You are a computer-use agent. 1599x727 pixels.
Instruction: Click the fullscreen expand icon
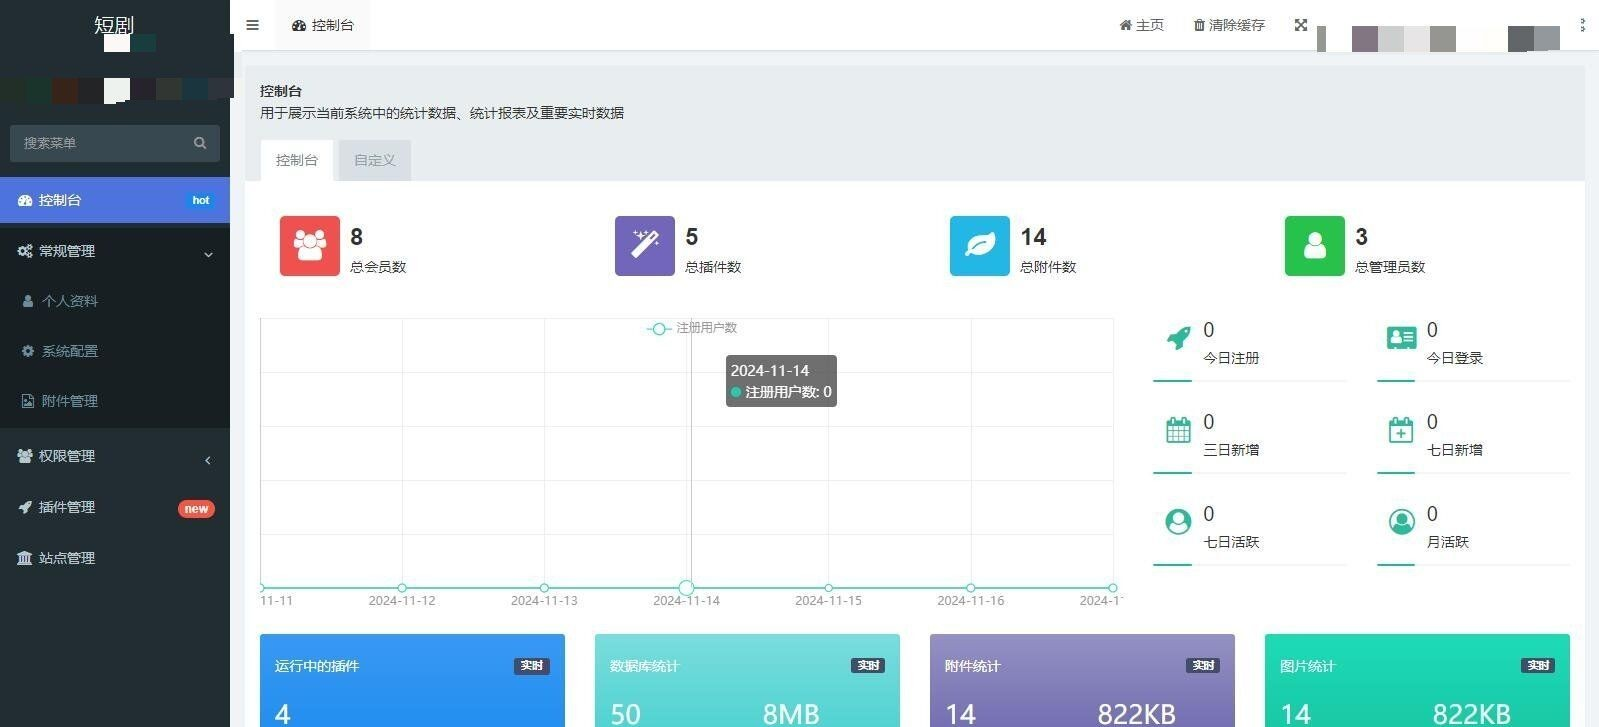1300,25
